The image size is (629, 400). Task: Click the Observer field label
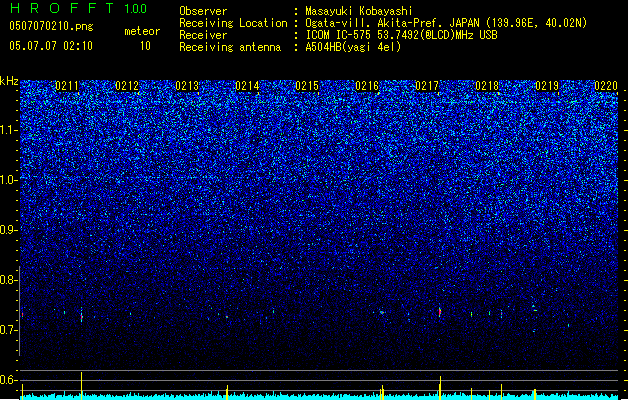pyautogui.click(x=203, y=11)
